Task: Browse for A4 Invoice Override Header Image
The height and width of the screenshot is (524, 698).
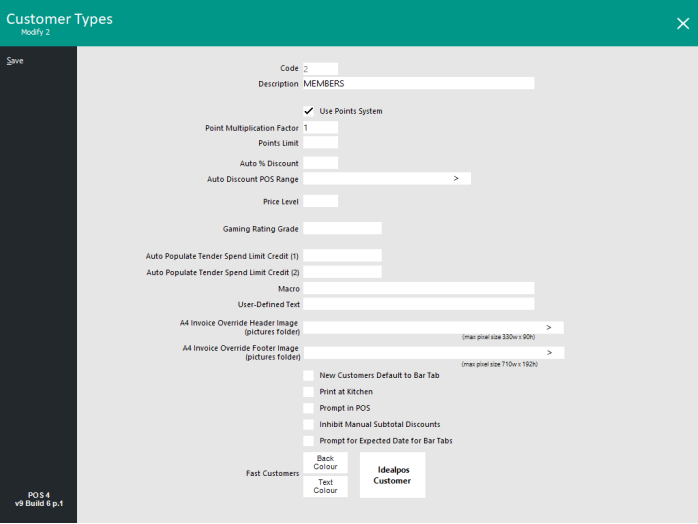Action: click(x=549, y=328)
